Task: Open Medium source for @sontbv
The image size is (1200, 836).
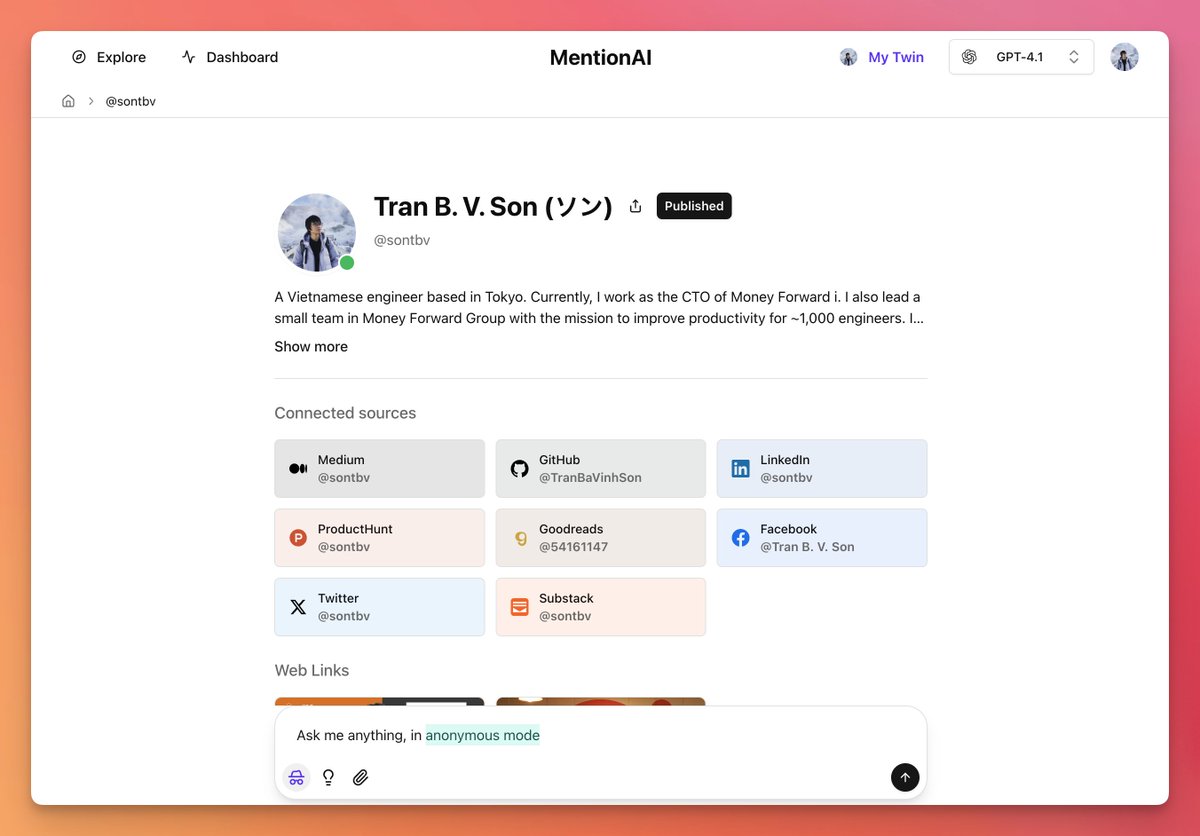Action: [x=379, y=467]
